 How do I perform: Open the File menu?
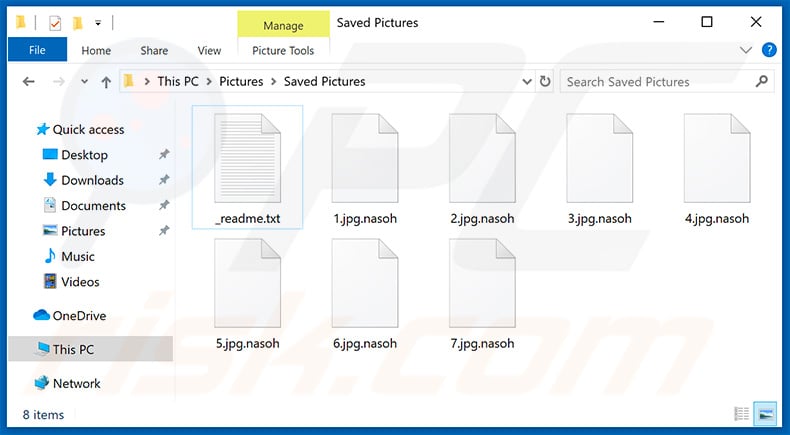click(x=37, y=50)
